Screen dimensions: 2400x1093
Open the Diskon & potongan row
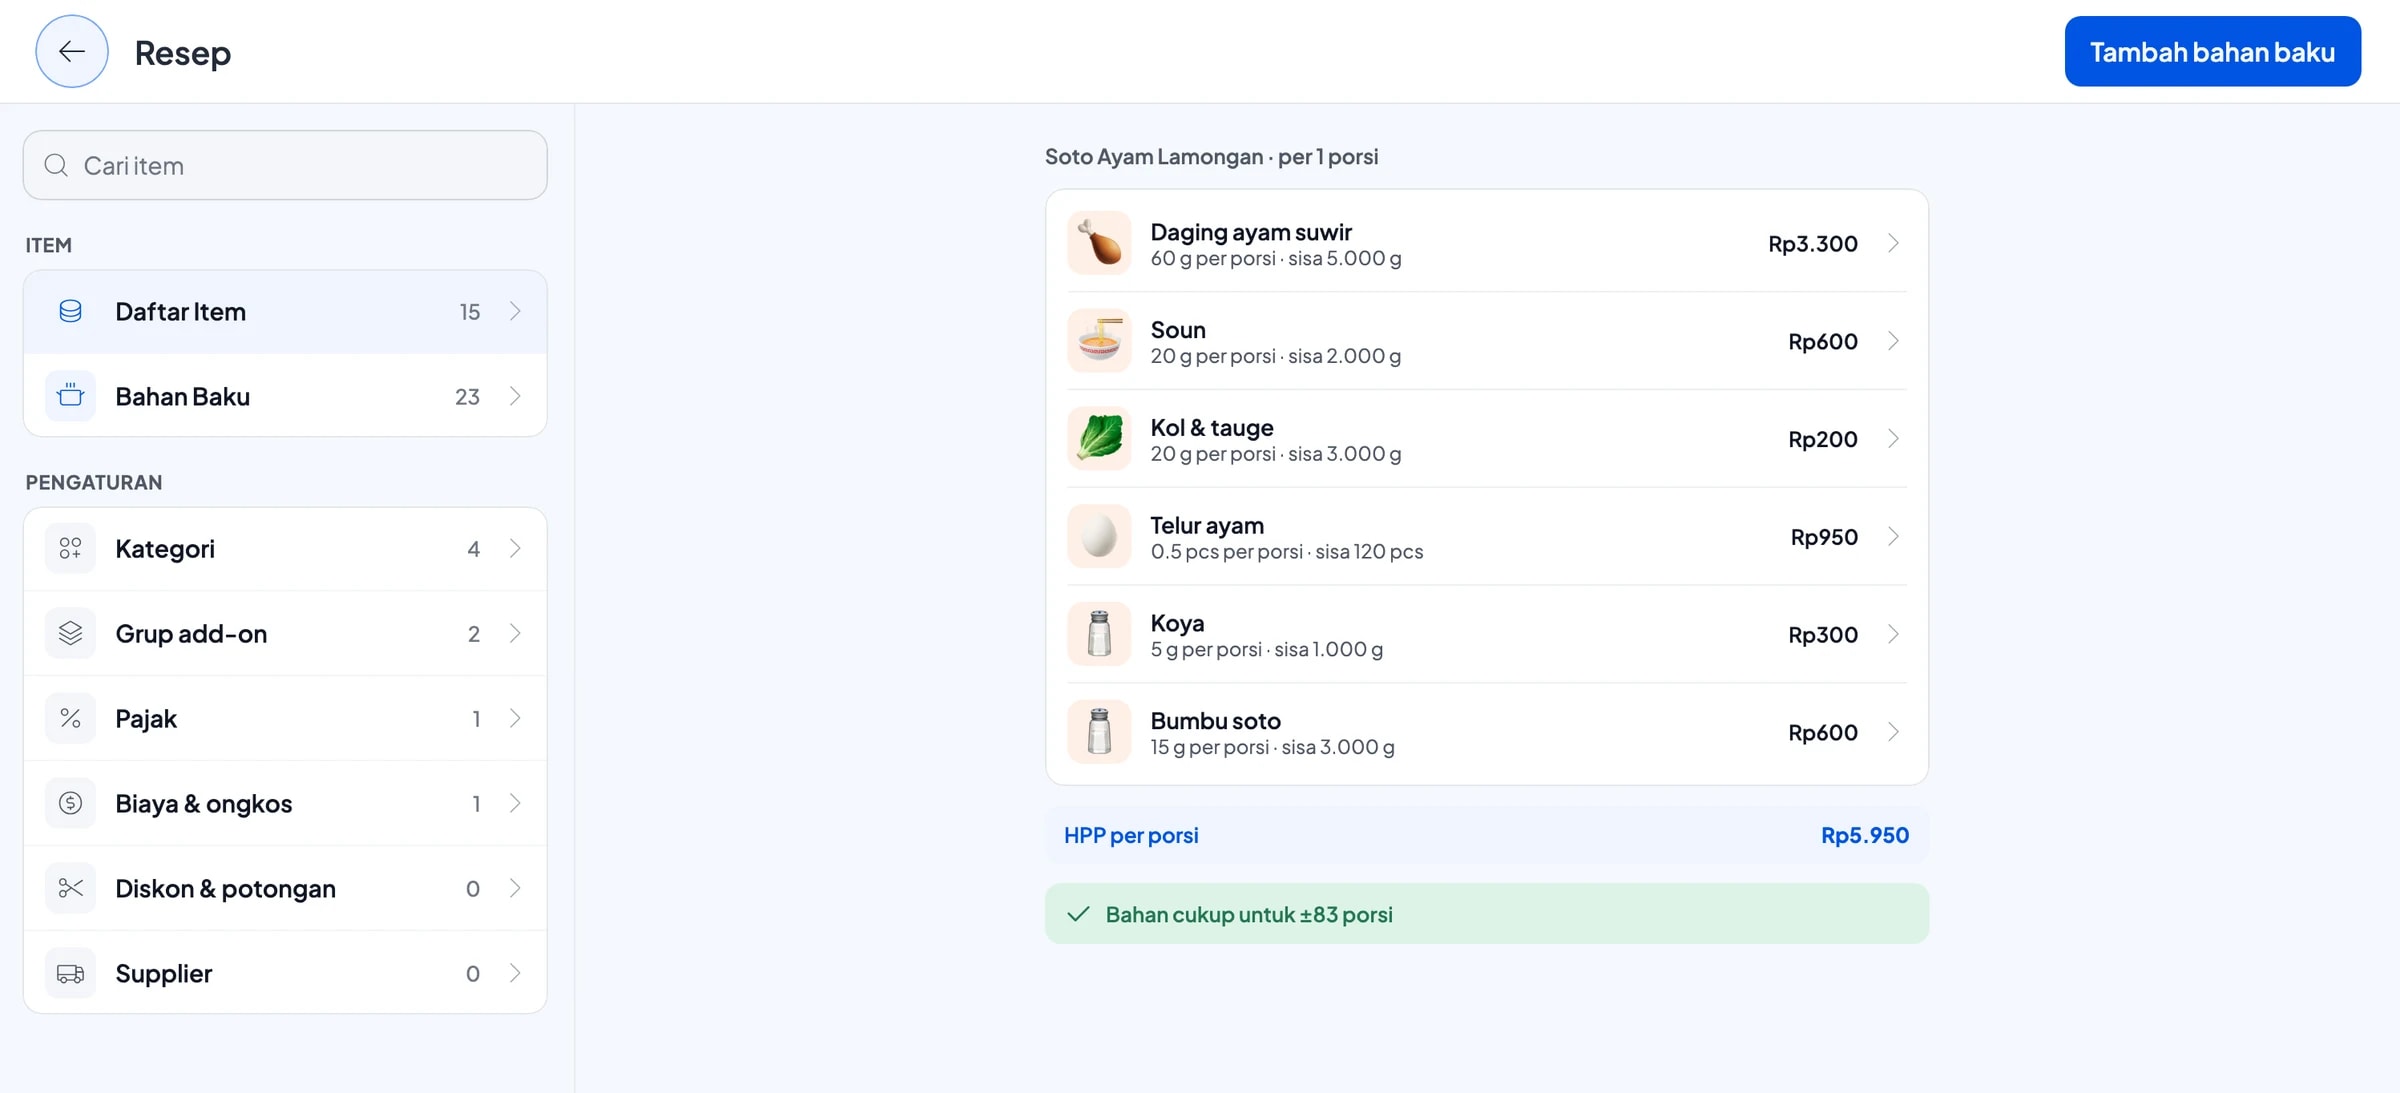(x=285, y=888)
